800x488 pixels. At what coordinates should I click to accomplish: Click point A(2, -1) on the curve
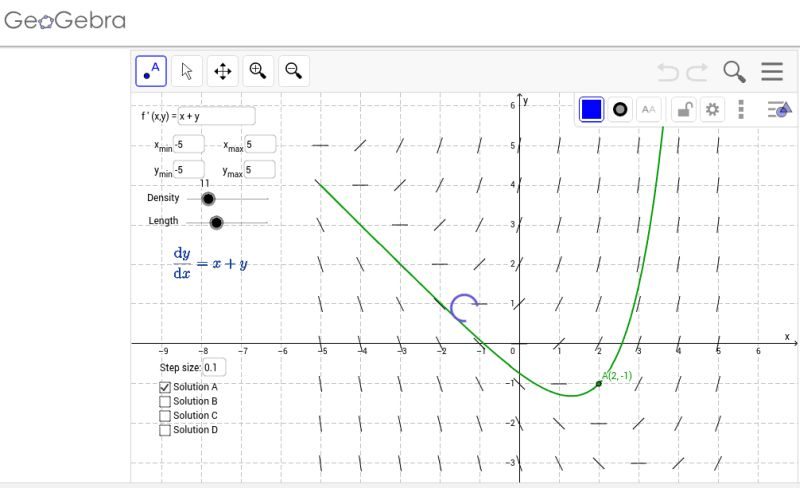point(599,384)
